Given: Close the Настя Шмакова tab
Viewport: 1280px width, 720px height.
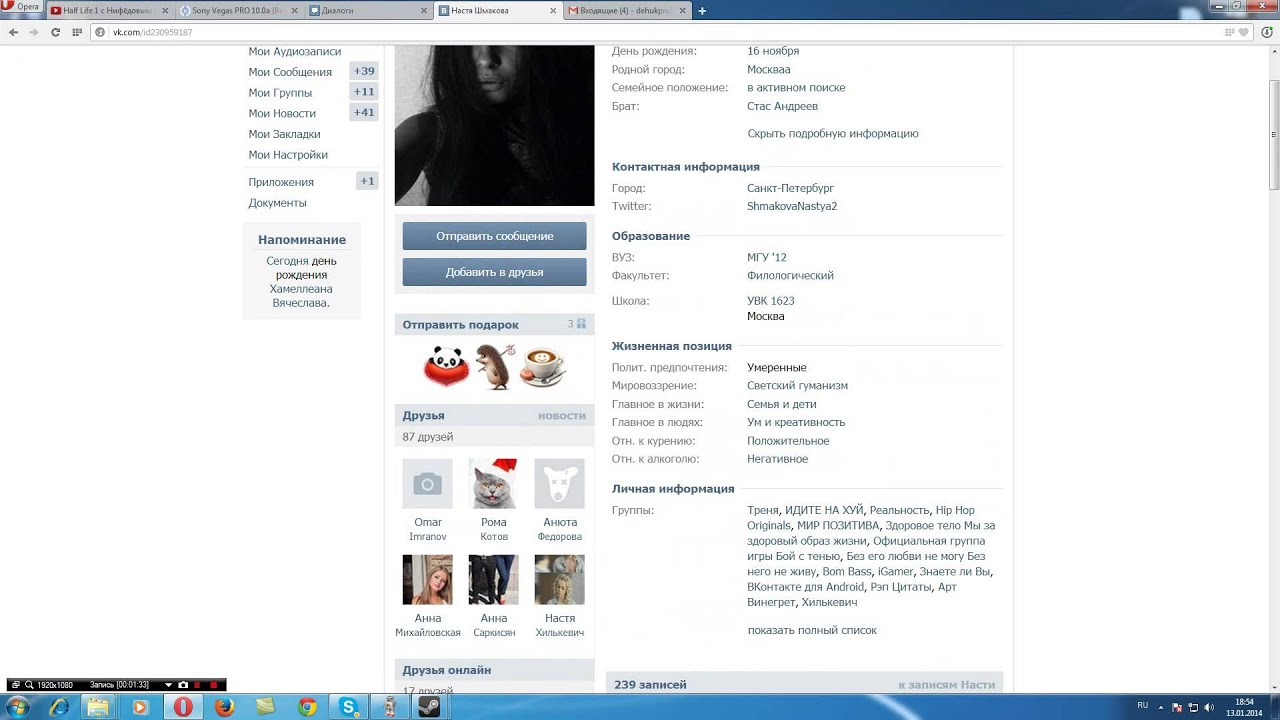Looking at the screenshot, I should pyautogui.click(x=553, y=10).
